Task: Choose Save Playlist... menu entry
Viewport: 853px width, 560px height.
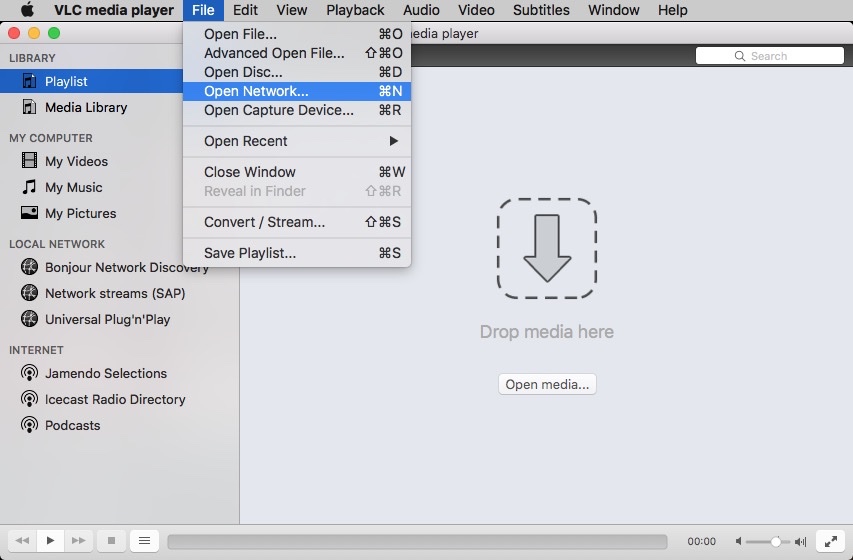Action: [x=296, y=253]
